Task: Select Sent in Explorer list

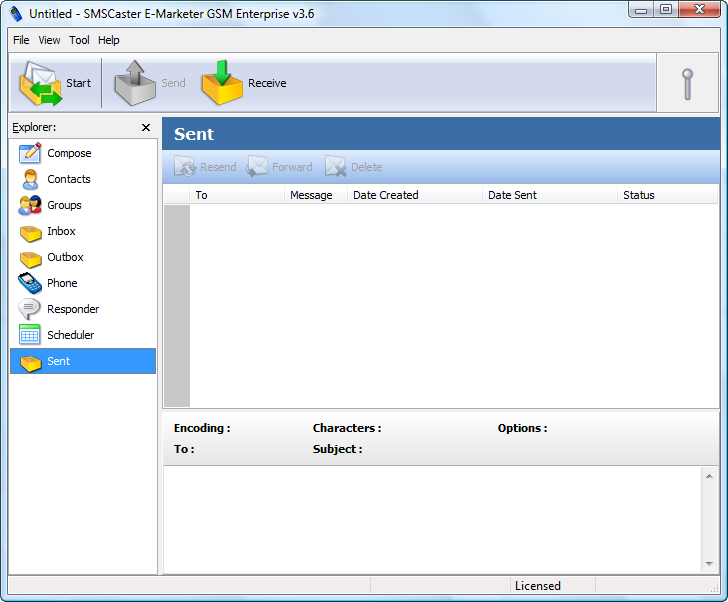Action: click(83, 361)
